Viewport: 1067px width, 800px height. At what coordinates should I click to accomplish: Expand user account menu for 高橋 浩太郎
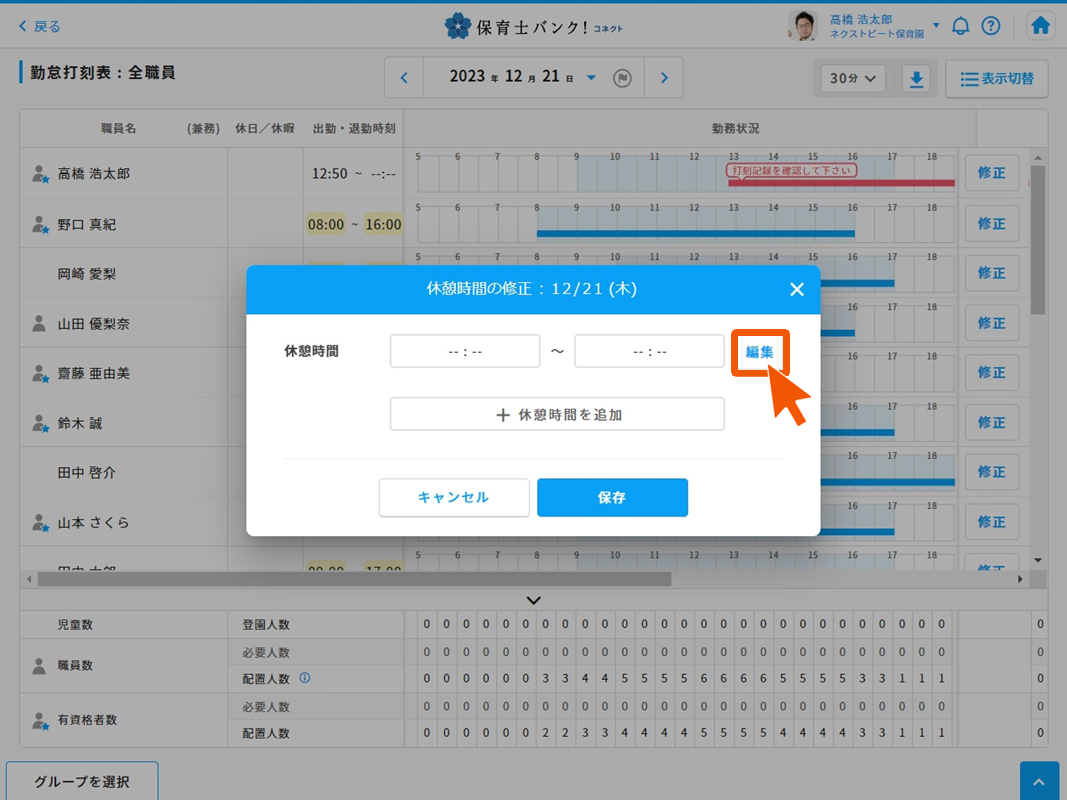point(936,25)
